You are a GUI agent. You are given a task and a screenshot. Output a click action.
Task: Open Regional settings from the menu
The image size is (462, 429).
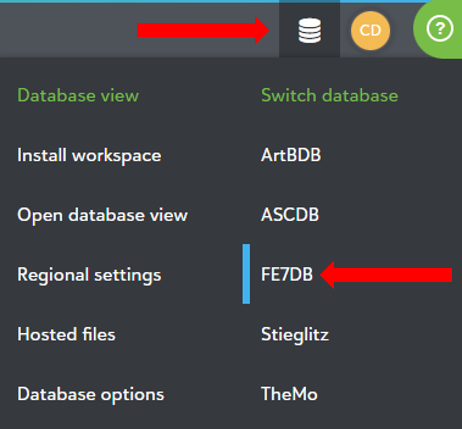(89, 275)
